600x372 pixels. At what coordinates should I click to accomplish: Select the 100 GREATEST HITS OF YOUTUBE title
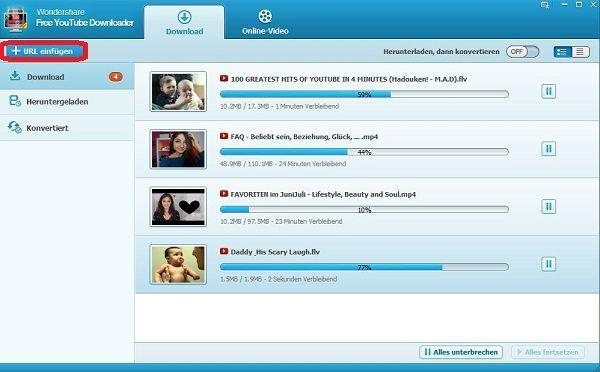coord(349,79)
